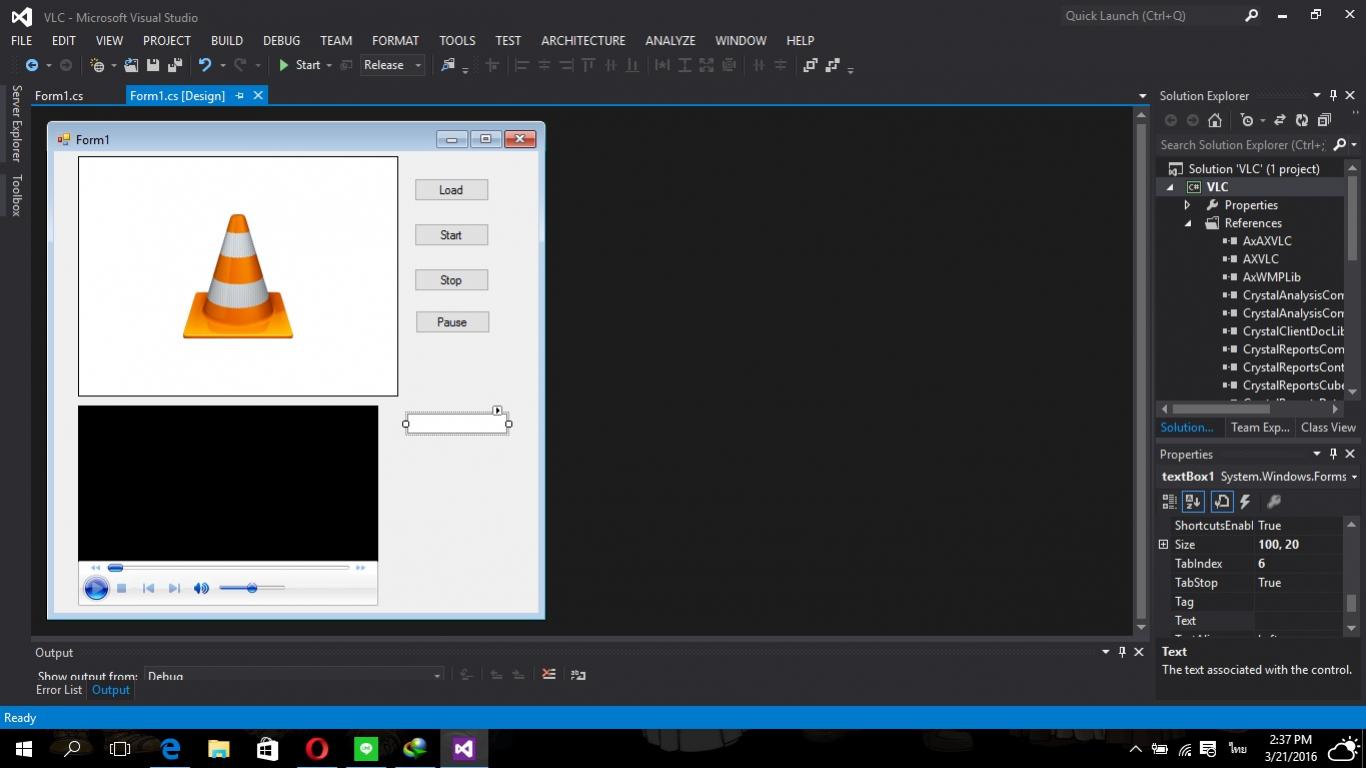Mute the media player via speaker icon
This screenshot has width=1366, height=768.
[x=201, y=588]
